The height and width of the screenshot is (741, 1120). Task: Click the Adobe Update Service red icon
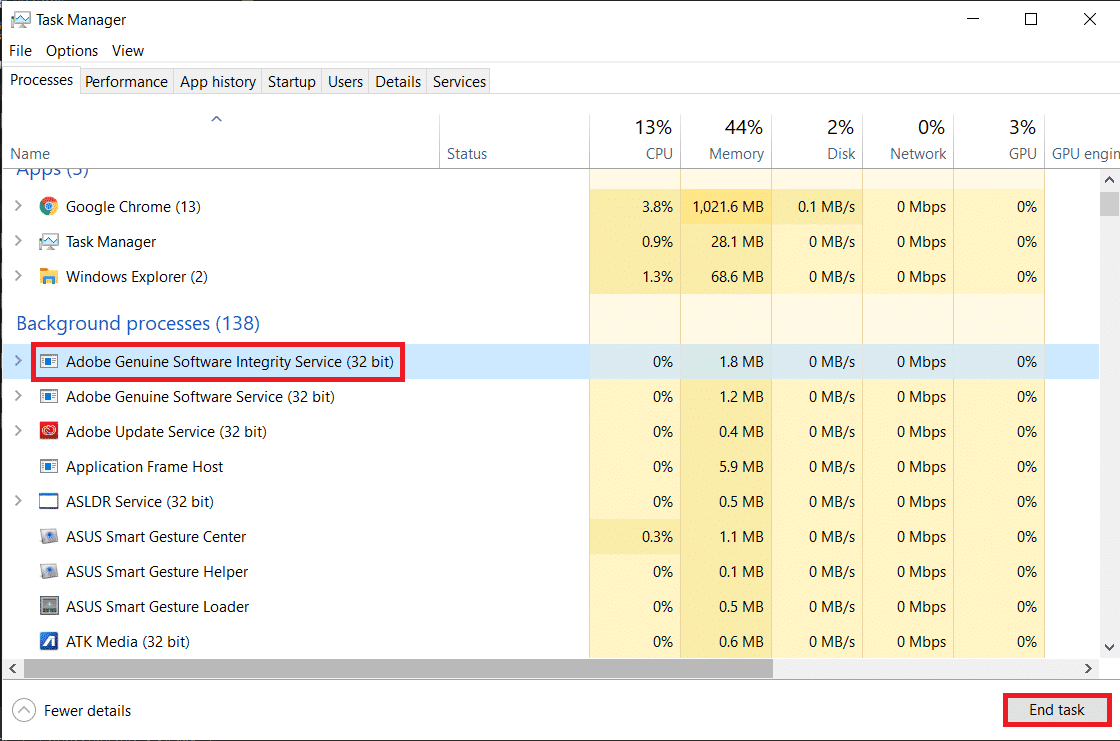tap(48, 432)
